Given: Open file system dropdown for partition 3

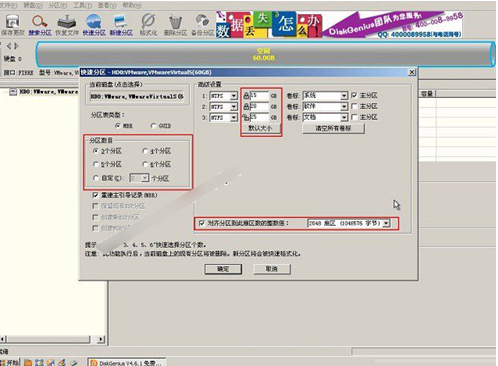Looking at the screenshot, I should (x=234, y=117).
